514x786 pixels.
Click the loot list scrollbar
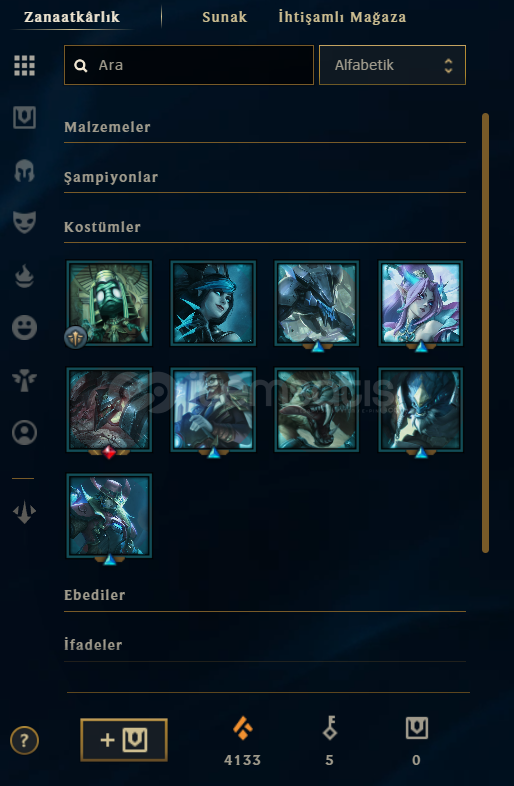pyautogui.click(x=485, y=333)
